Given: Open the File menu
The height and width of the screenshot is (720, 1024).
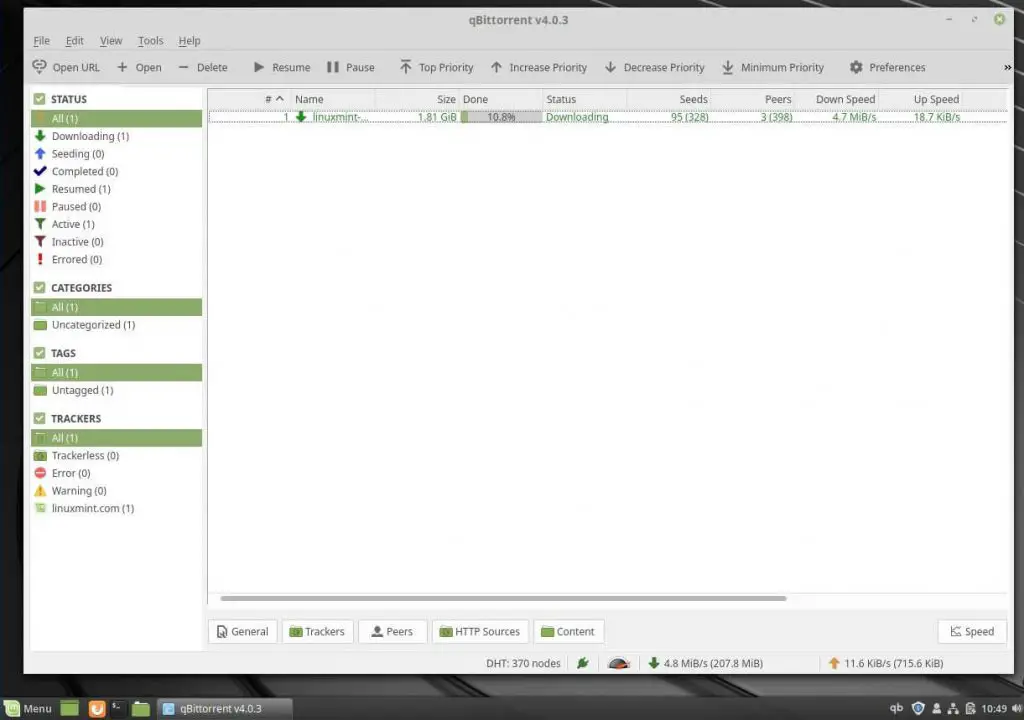Looking at the screenshot, I should click(x=42, y=41).
